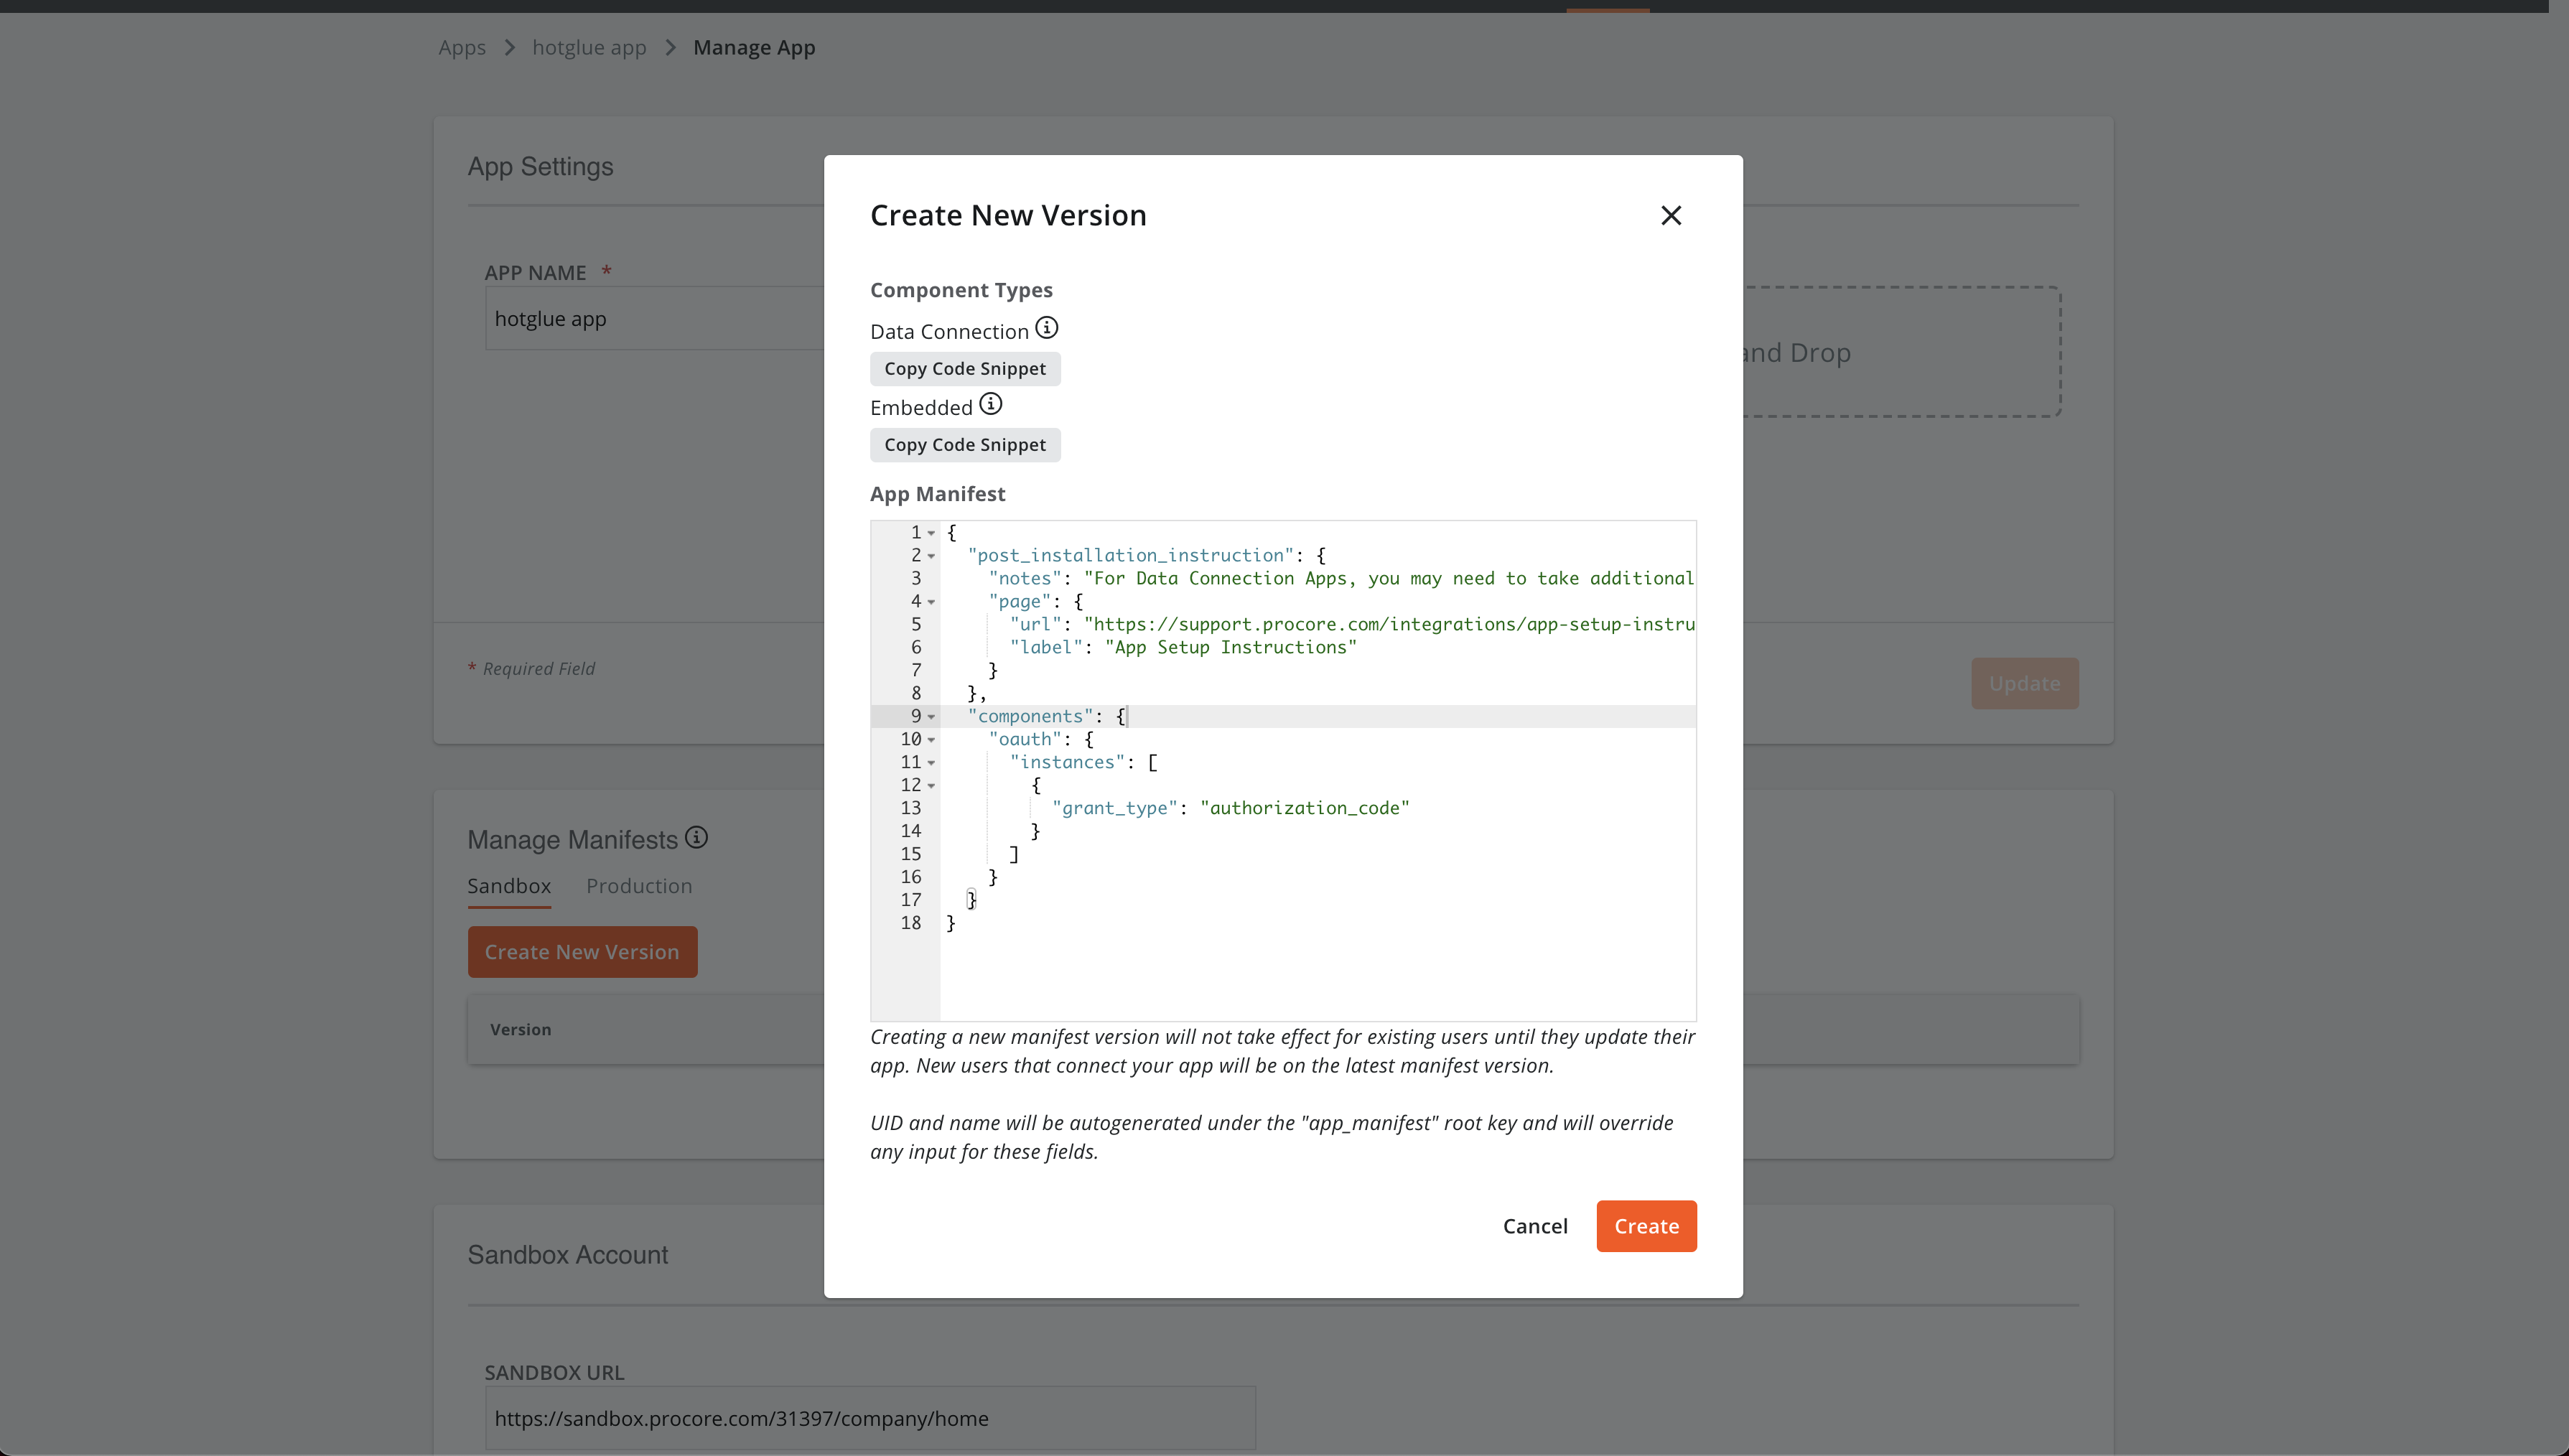Click the chevron after Apps breadcrumb
2569x1456 pixels.
pyautogui.click(x=510, y=48)
